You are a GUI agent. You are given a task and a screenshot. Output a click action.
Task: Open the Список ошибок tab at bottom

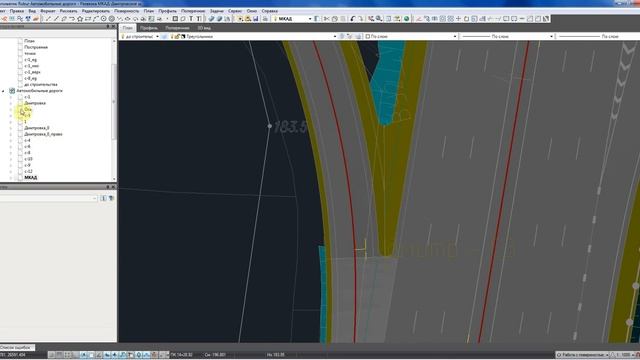pyautogui.click(x=16, y=347)
